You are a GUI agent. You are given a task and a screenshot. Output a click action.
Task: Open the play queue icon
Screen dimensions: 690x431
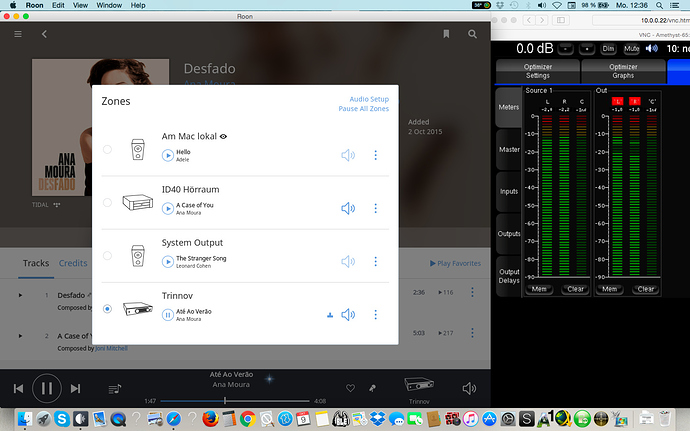pos(114,389)
